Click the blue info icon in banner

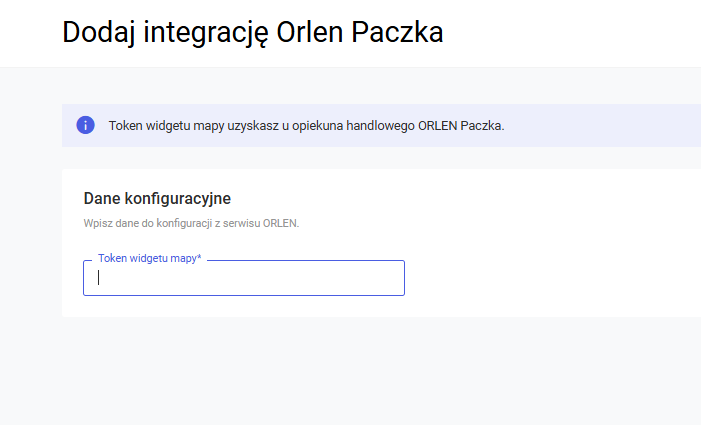coord(86,125)
